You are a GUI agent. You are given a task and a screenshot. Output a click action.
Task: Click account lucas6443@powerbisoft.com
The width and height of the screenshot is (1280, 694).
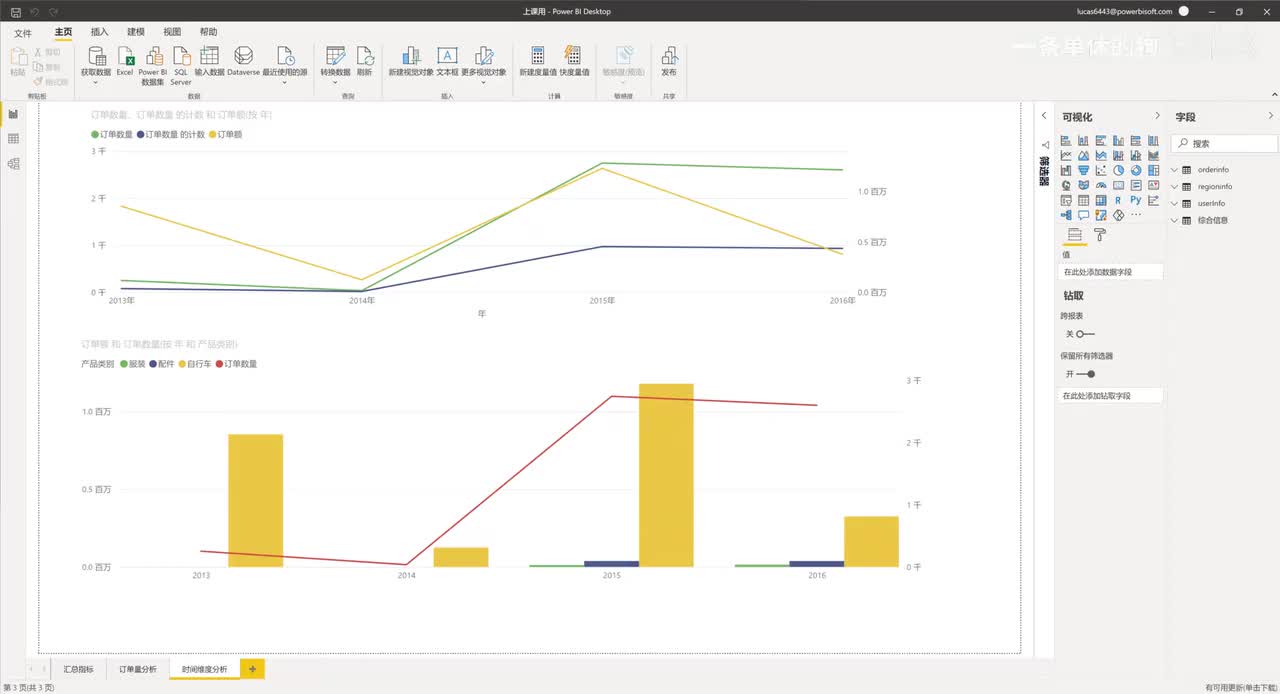[x=1123, y=11]
